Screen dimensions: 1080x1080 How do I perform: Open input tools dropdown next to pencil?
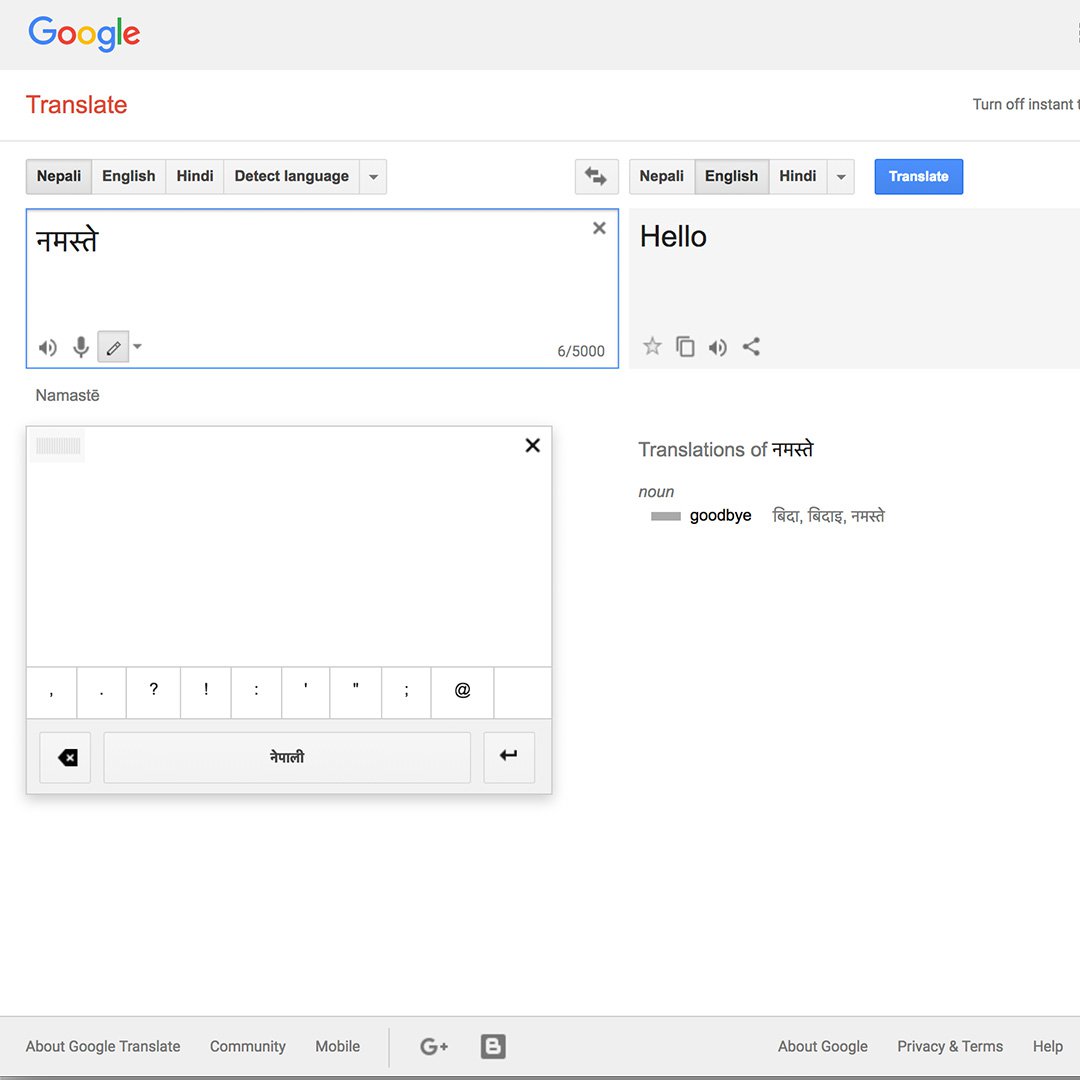pos(138,346)
